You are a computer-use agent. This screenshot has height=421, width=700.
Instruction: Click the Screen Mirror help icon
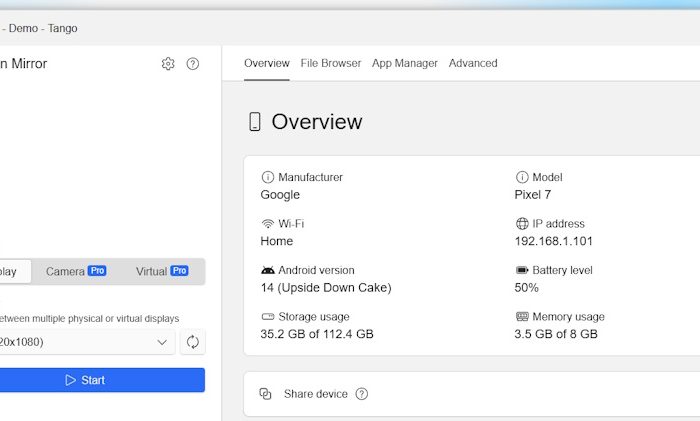tap(193, 64)
